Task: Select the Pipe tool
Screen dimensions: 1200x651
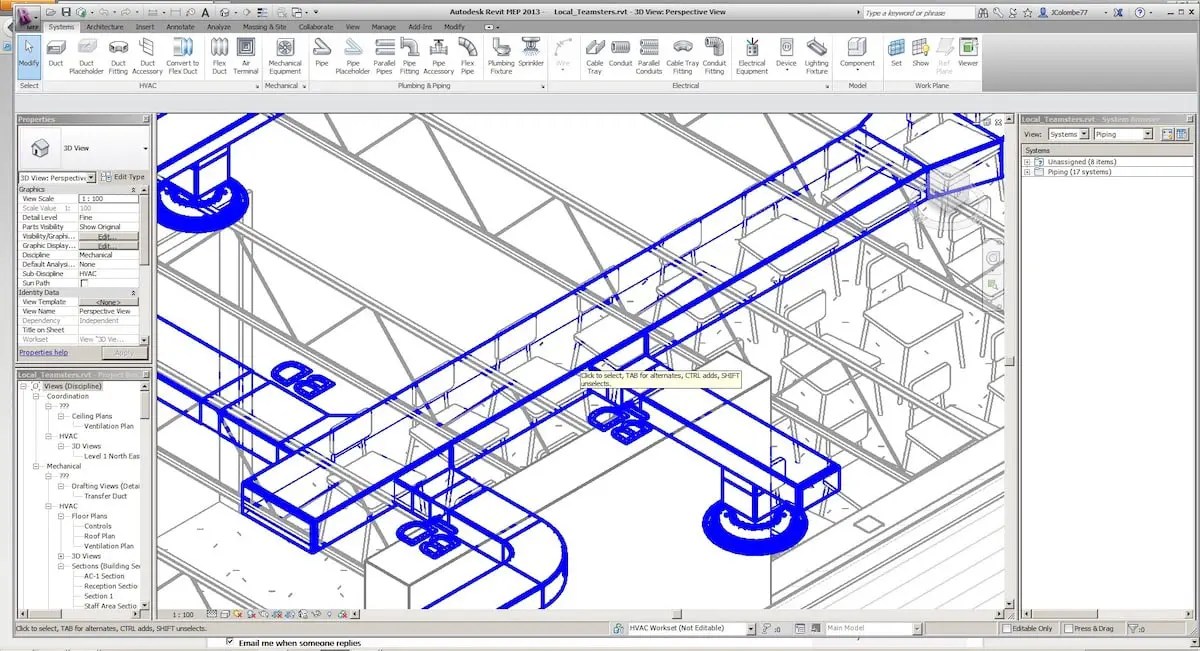Action: (321, 55)
